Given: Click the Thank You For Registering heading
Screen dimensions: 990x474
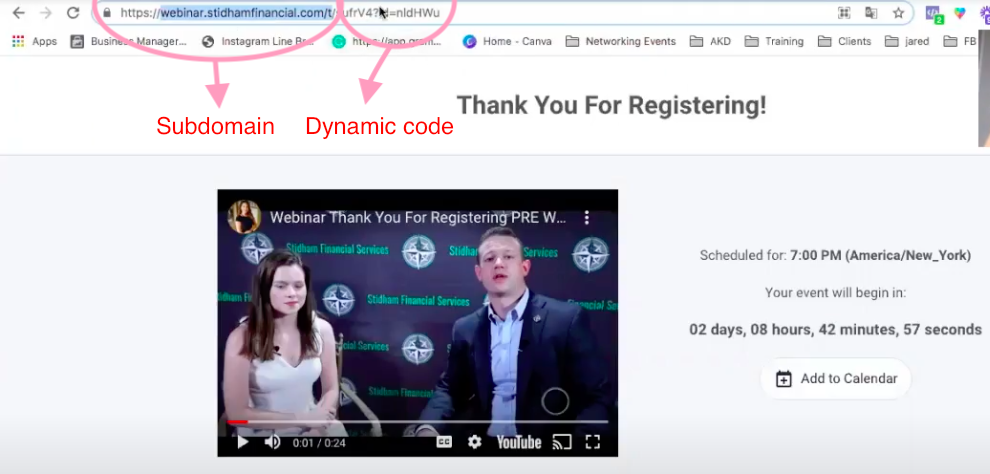Looking at the screenshot, I should pos(611,105).
